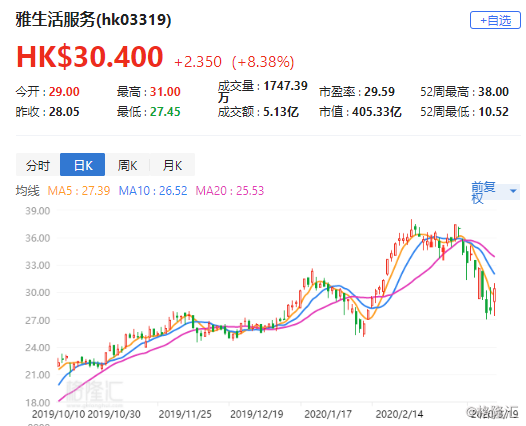Click the 最低 27.45 day low value
526x426 pixels.
pos(149,112)
